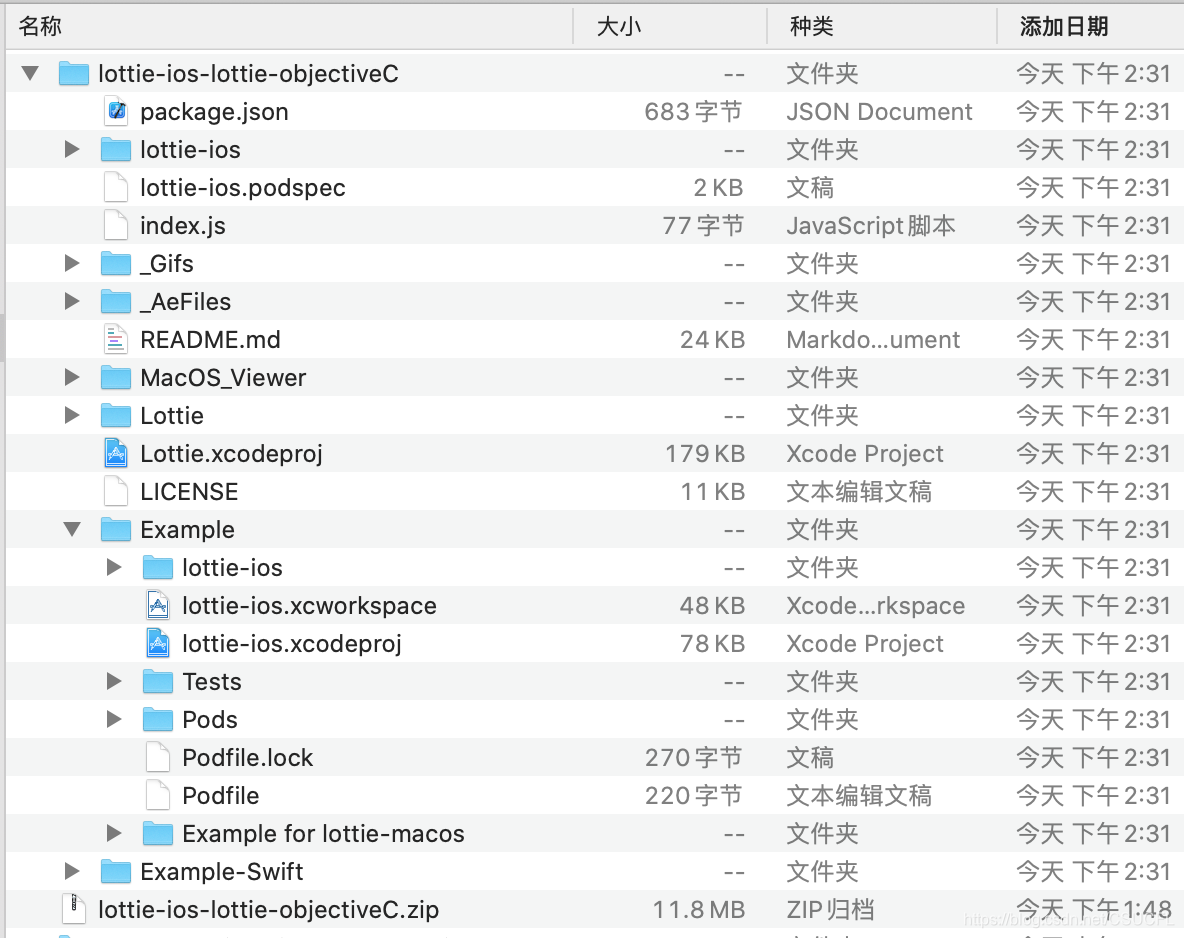This screenshot has height=938, width=1184.
Task: Sort by 名称 column header
Action: 289,26
